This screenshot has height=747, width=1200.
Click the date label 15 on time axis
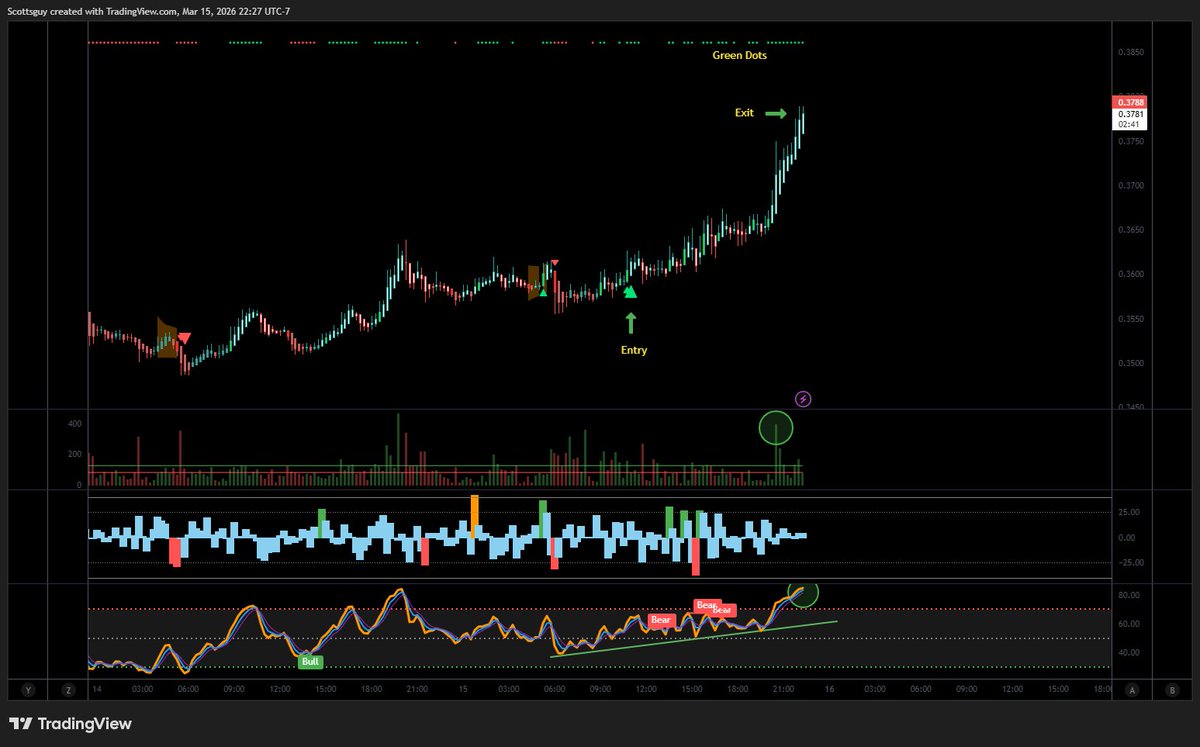464,689
